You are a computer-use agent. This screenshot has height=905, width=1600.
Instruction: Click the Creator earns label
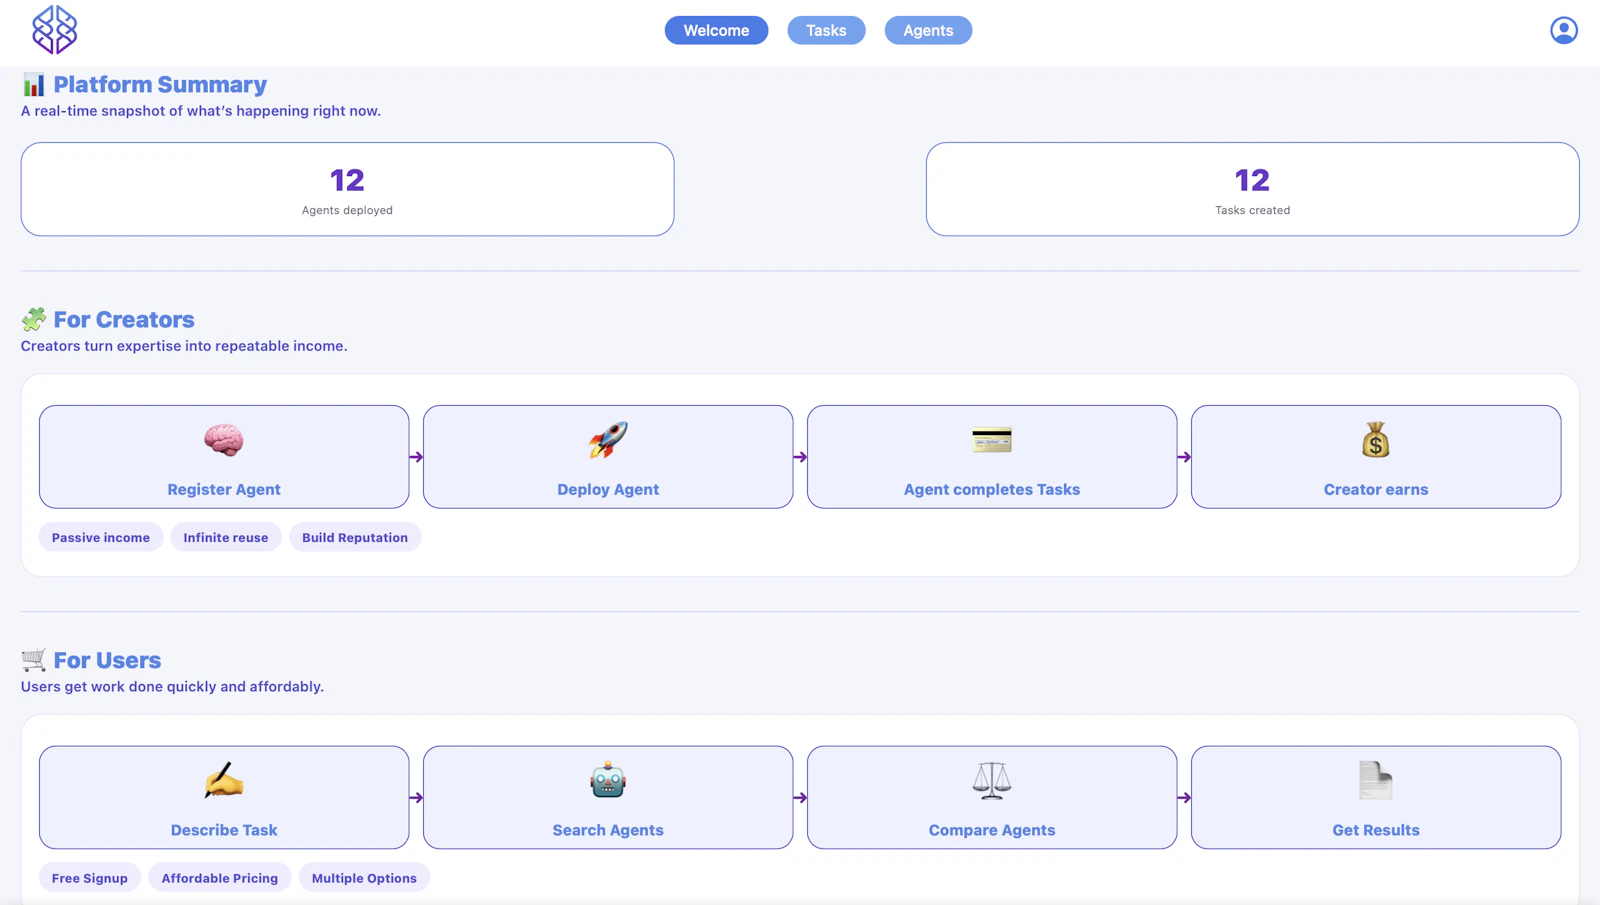1376,489
